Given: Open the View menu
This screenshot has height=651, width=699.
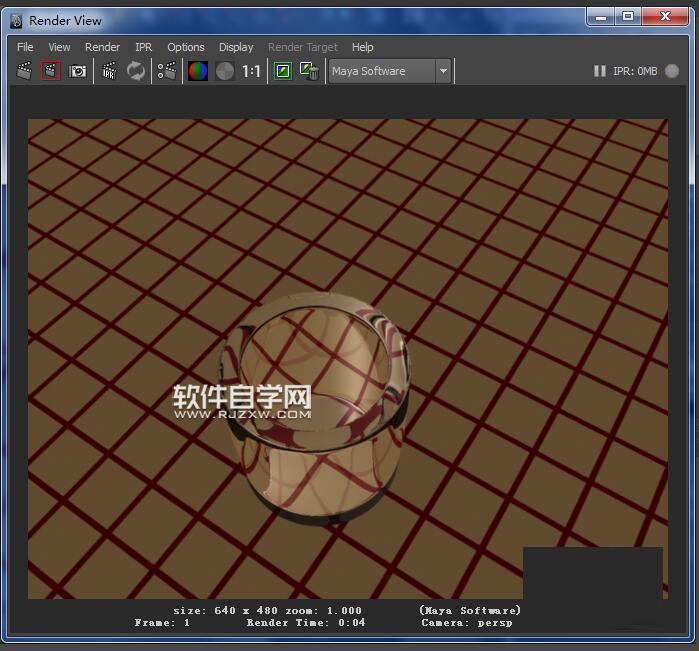Looking at the screenshot, I should (x=59, y=47).
